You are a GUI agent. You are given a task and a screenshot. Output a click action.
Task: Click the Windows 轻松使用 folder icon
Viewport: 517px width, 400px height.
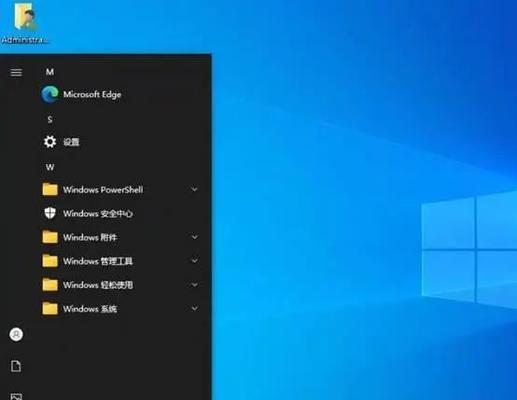tap(50, 285)
